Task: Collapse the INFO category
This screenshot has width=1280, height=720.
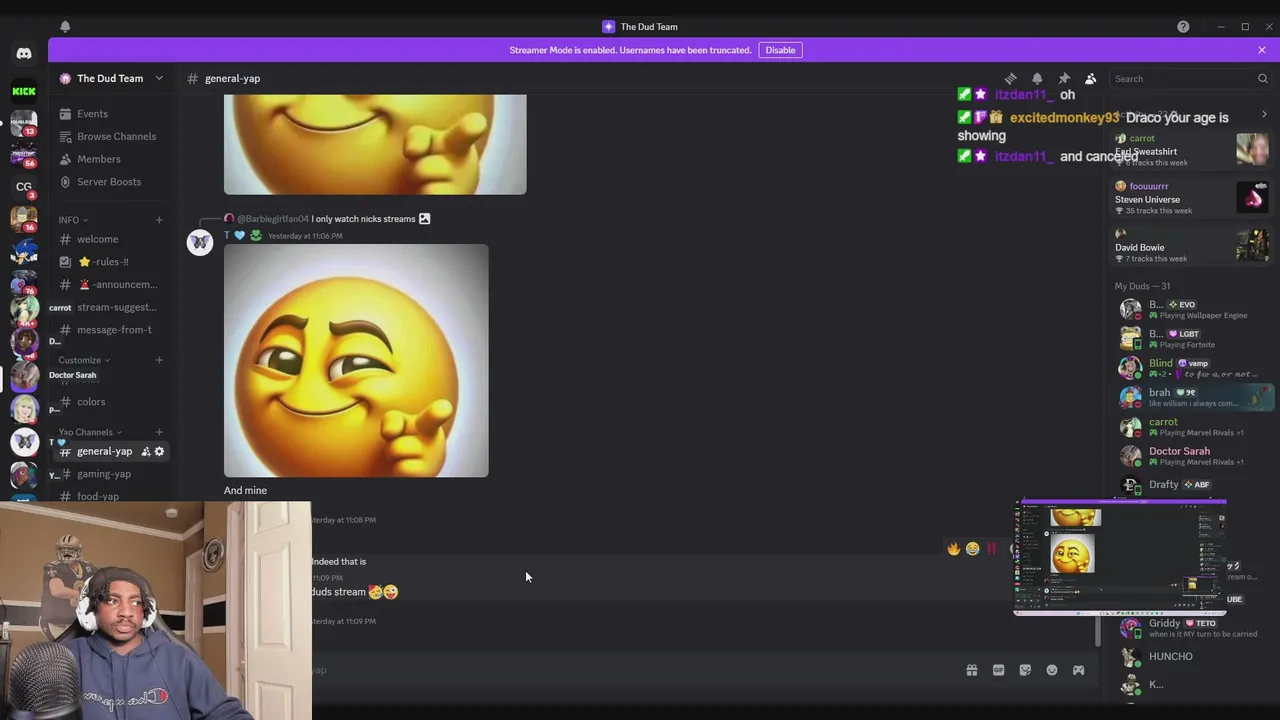Action: (73, 220)
